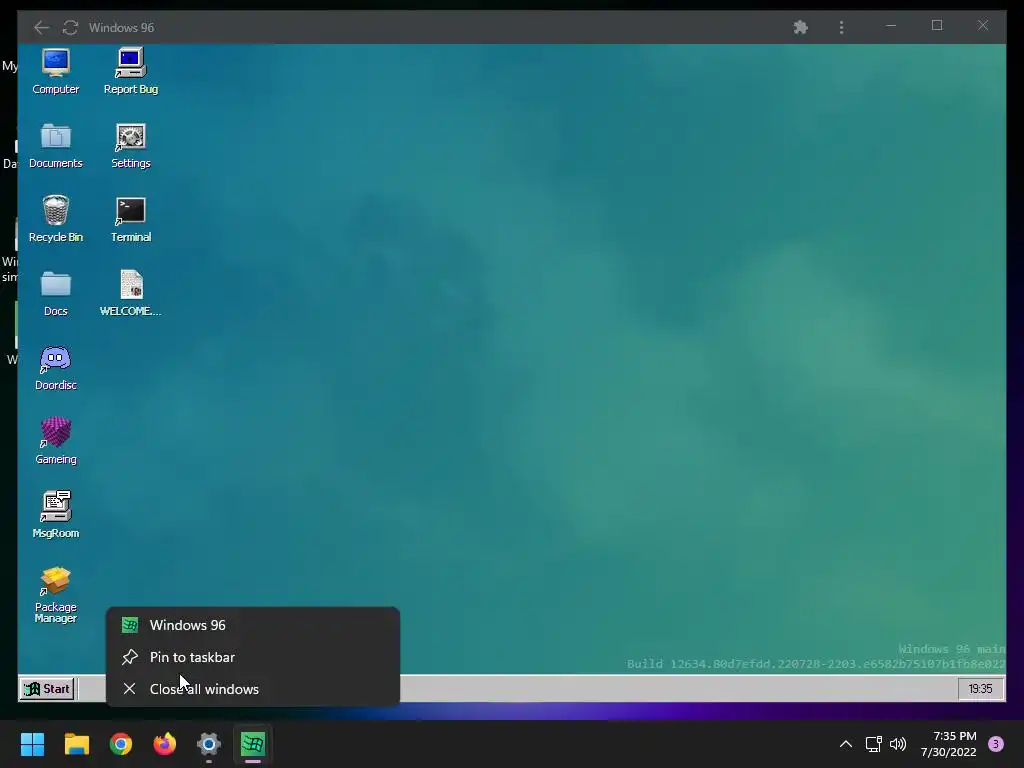Open the 7:35 PM date and time

click(948, 744)
